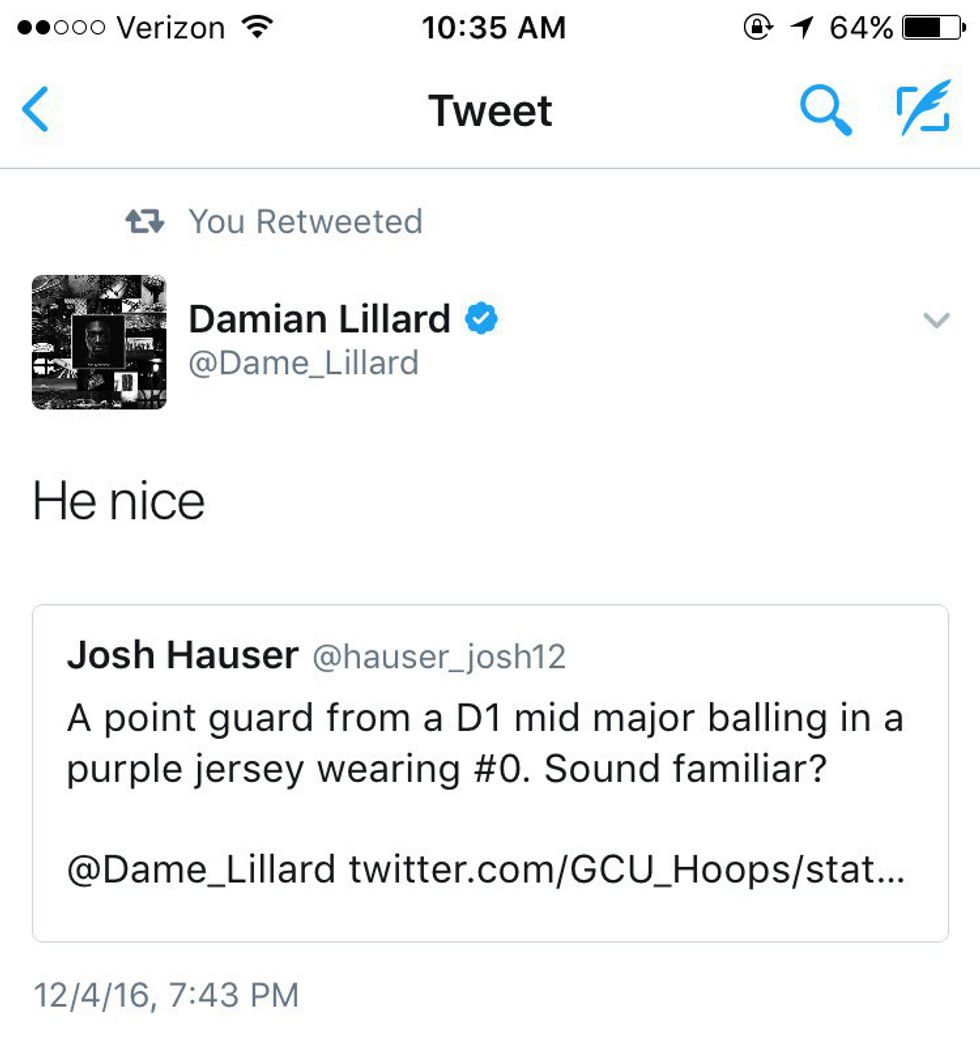Open the search magnifier icon
Viewport: 980px width, 1047px height.
point(825,110)
